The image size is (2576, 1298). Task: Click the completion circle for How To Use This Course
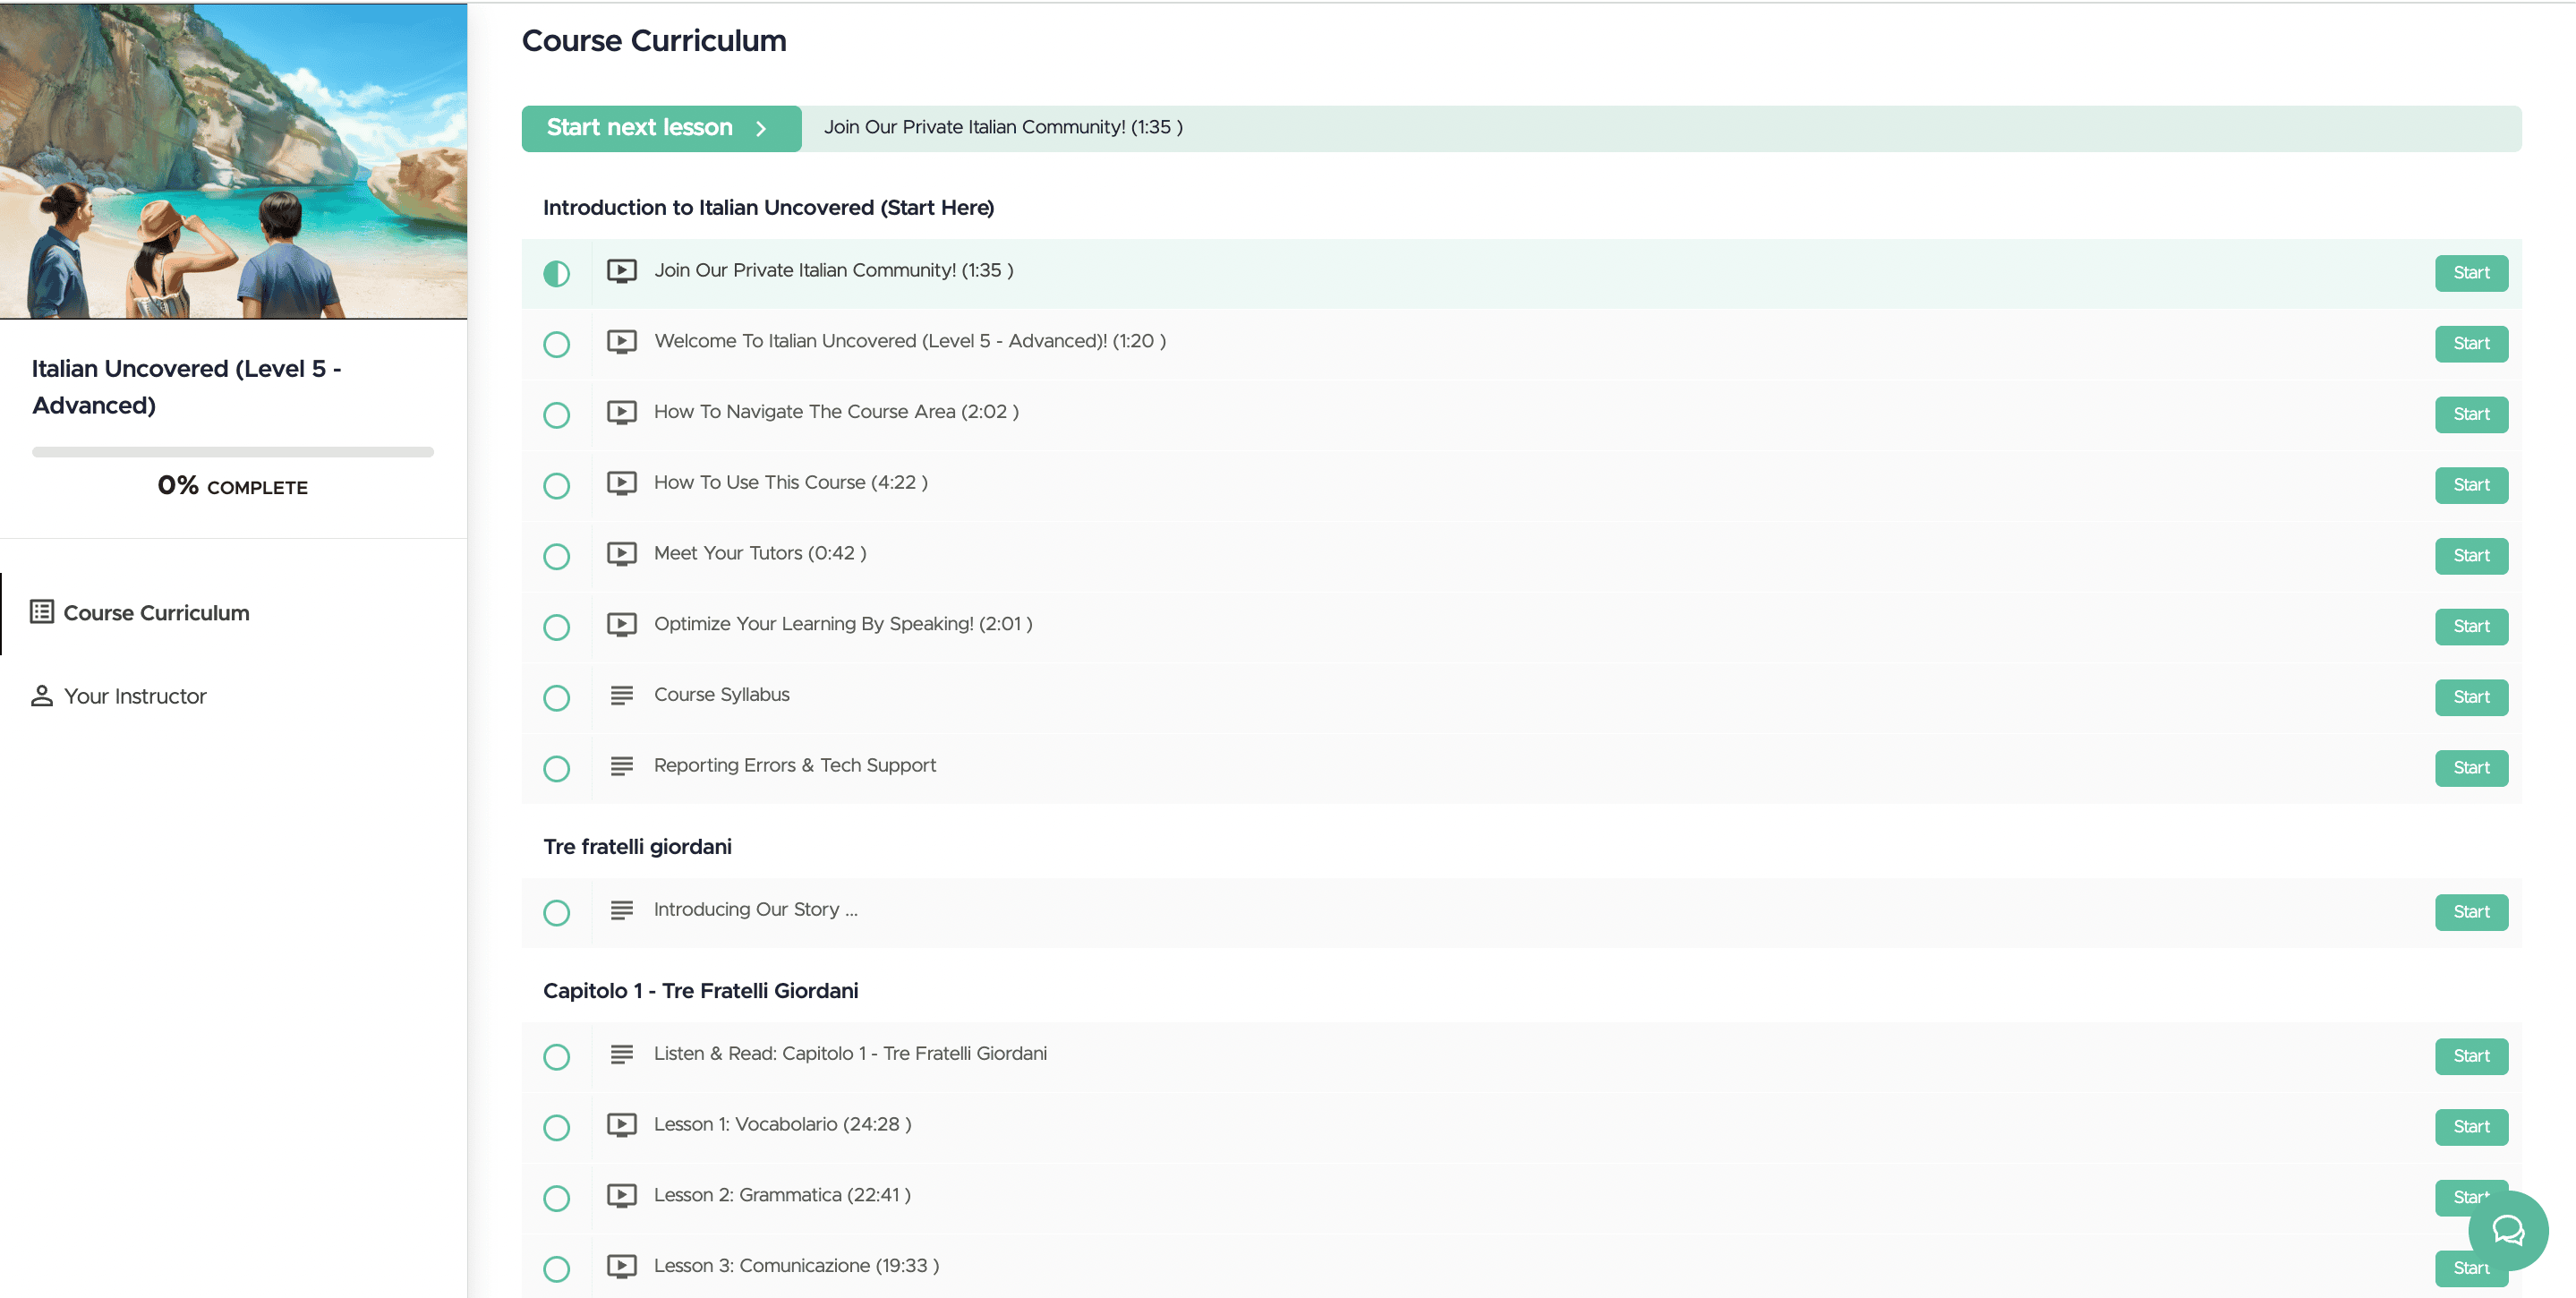(x=556, y=486)
